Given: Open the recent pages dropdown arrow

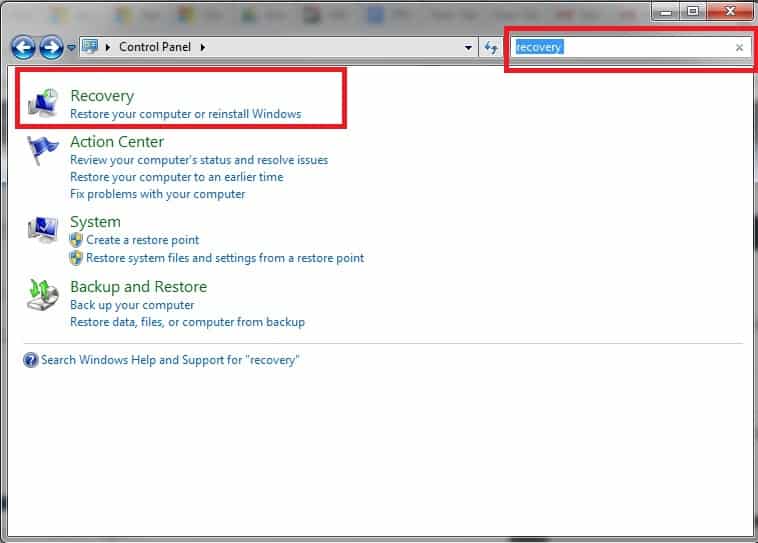Looking at the screenshot, I should [71, 47].
